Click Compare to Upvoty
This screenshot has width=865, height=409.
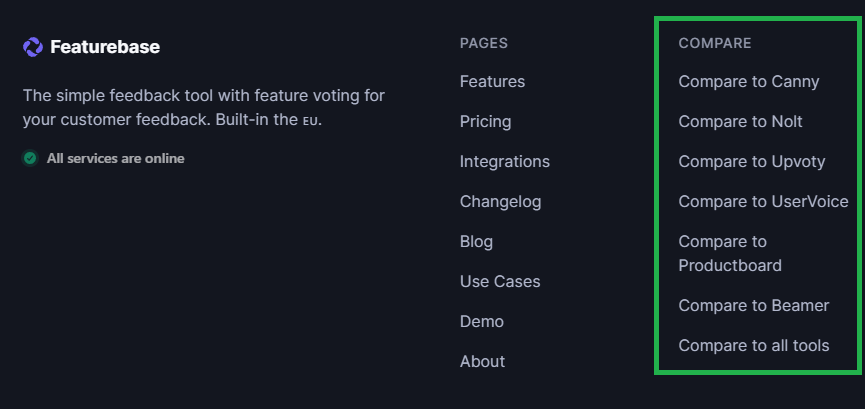click(x=751, y=161)
